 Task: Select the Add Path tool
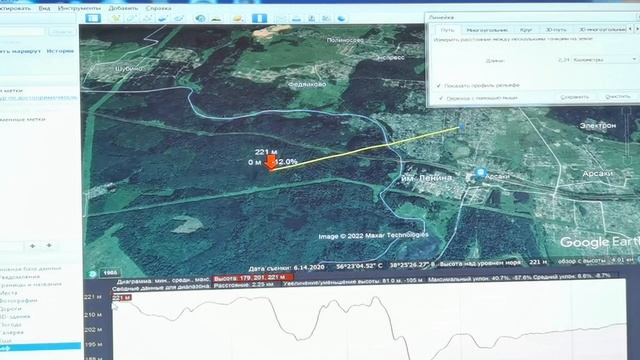click(x=147, y=18)
